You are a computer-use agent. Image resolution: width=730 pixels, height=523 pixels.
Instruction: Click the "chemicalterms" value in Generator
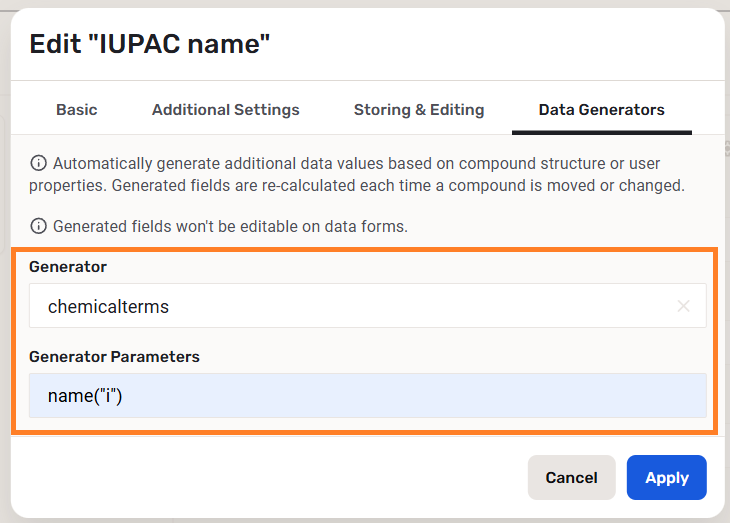108,306
